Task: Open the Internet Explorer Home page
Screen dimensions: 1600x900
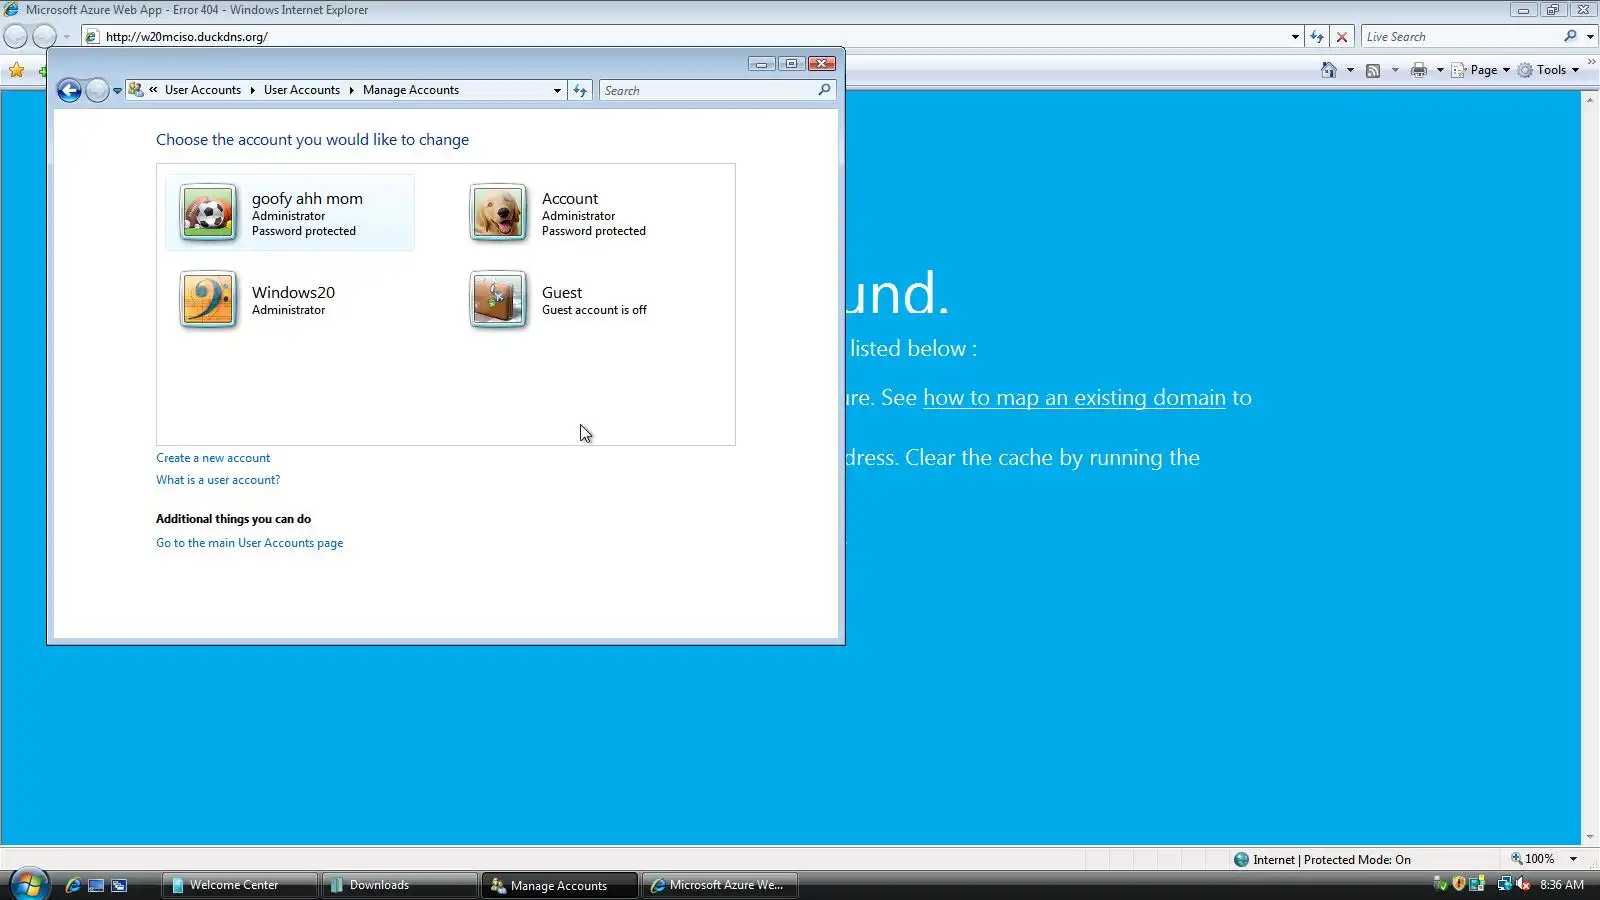Action: pos(1329,70)
